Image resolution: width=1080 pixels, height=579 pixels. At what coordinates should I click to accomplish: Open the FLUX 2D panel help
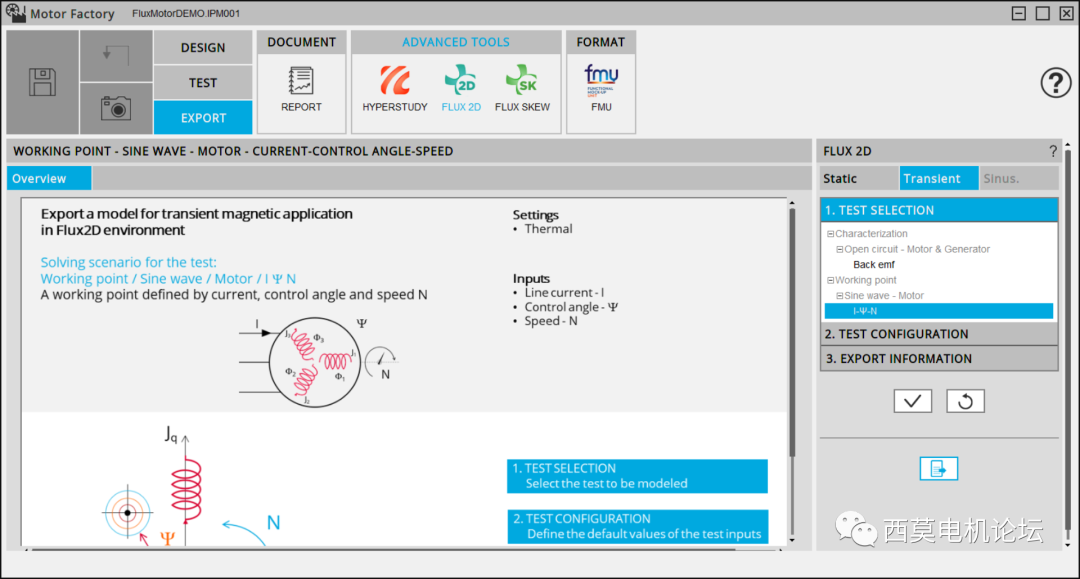point(1052,151)
